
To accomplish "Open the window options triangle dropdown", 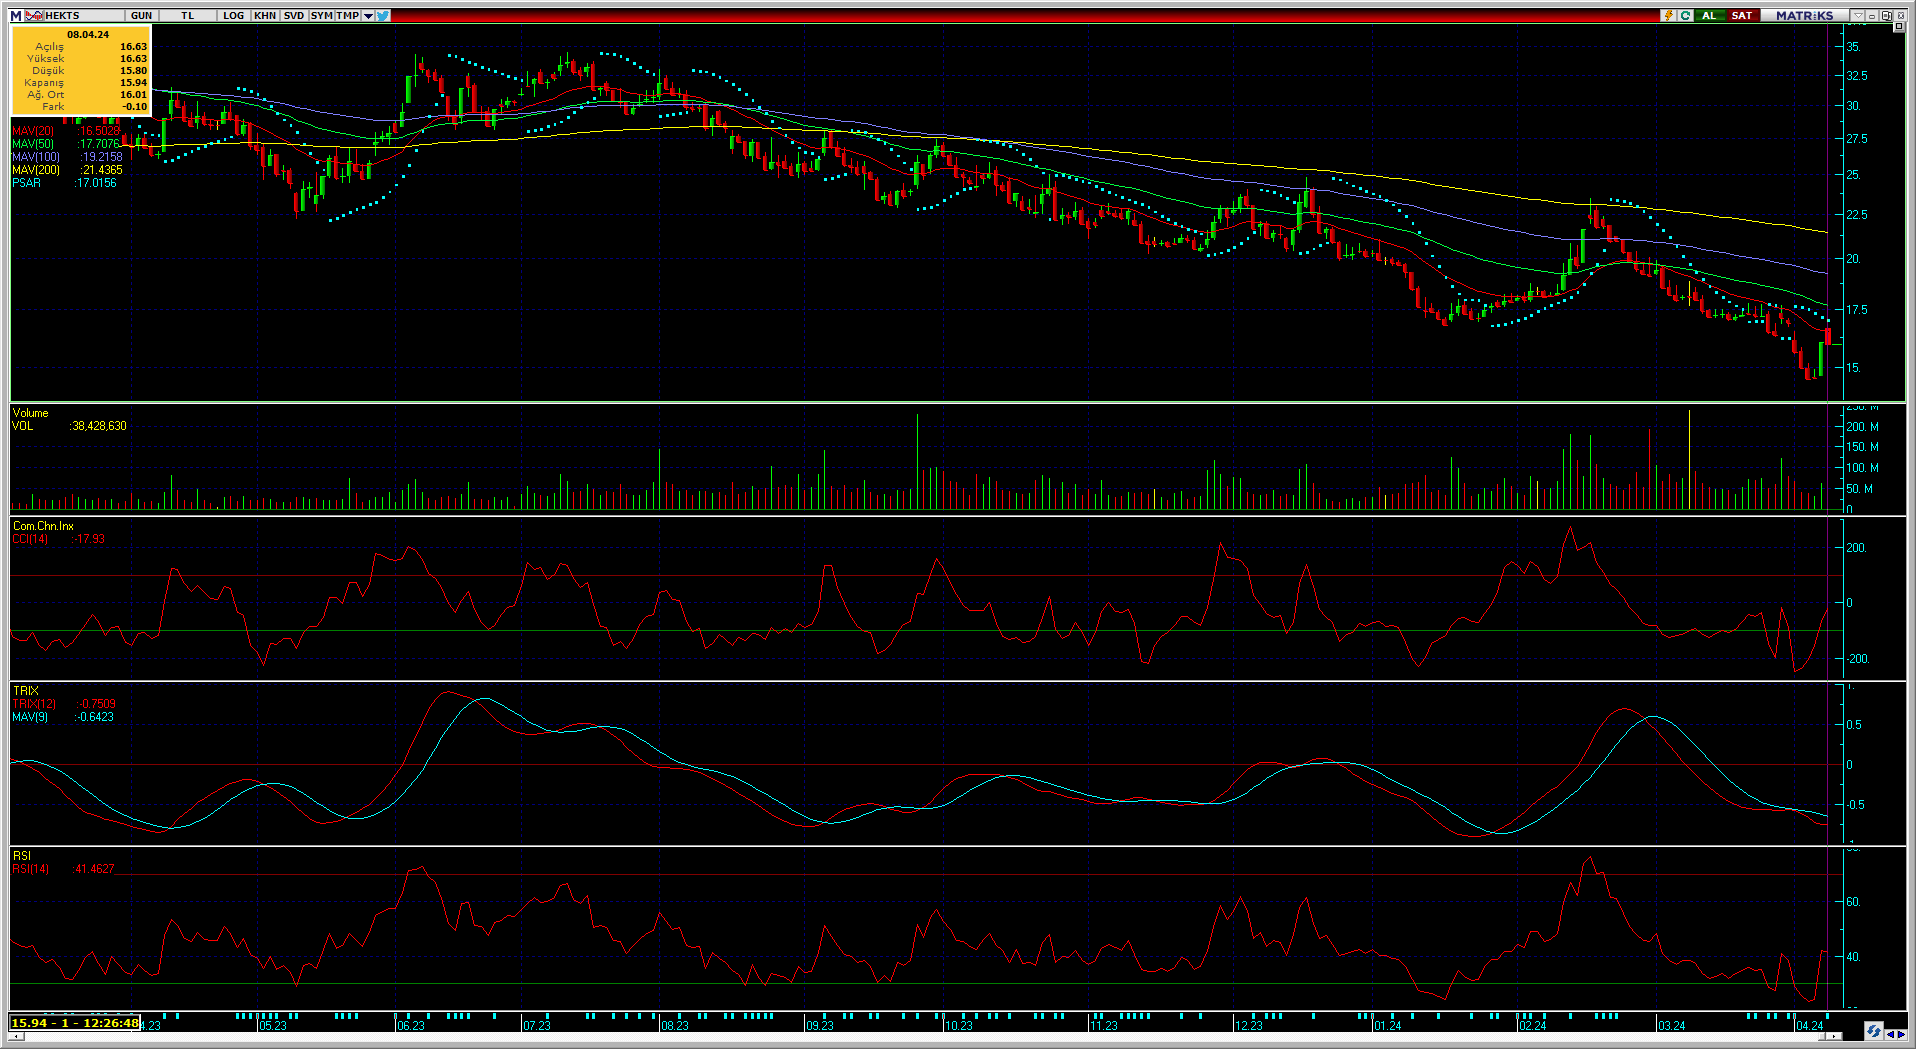I will coord(1858,15).
